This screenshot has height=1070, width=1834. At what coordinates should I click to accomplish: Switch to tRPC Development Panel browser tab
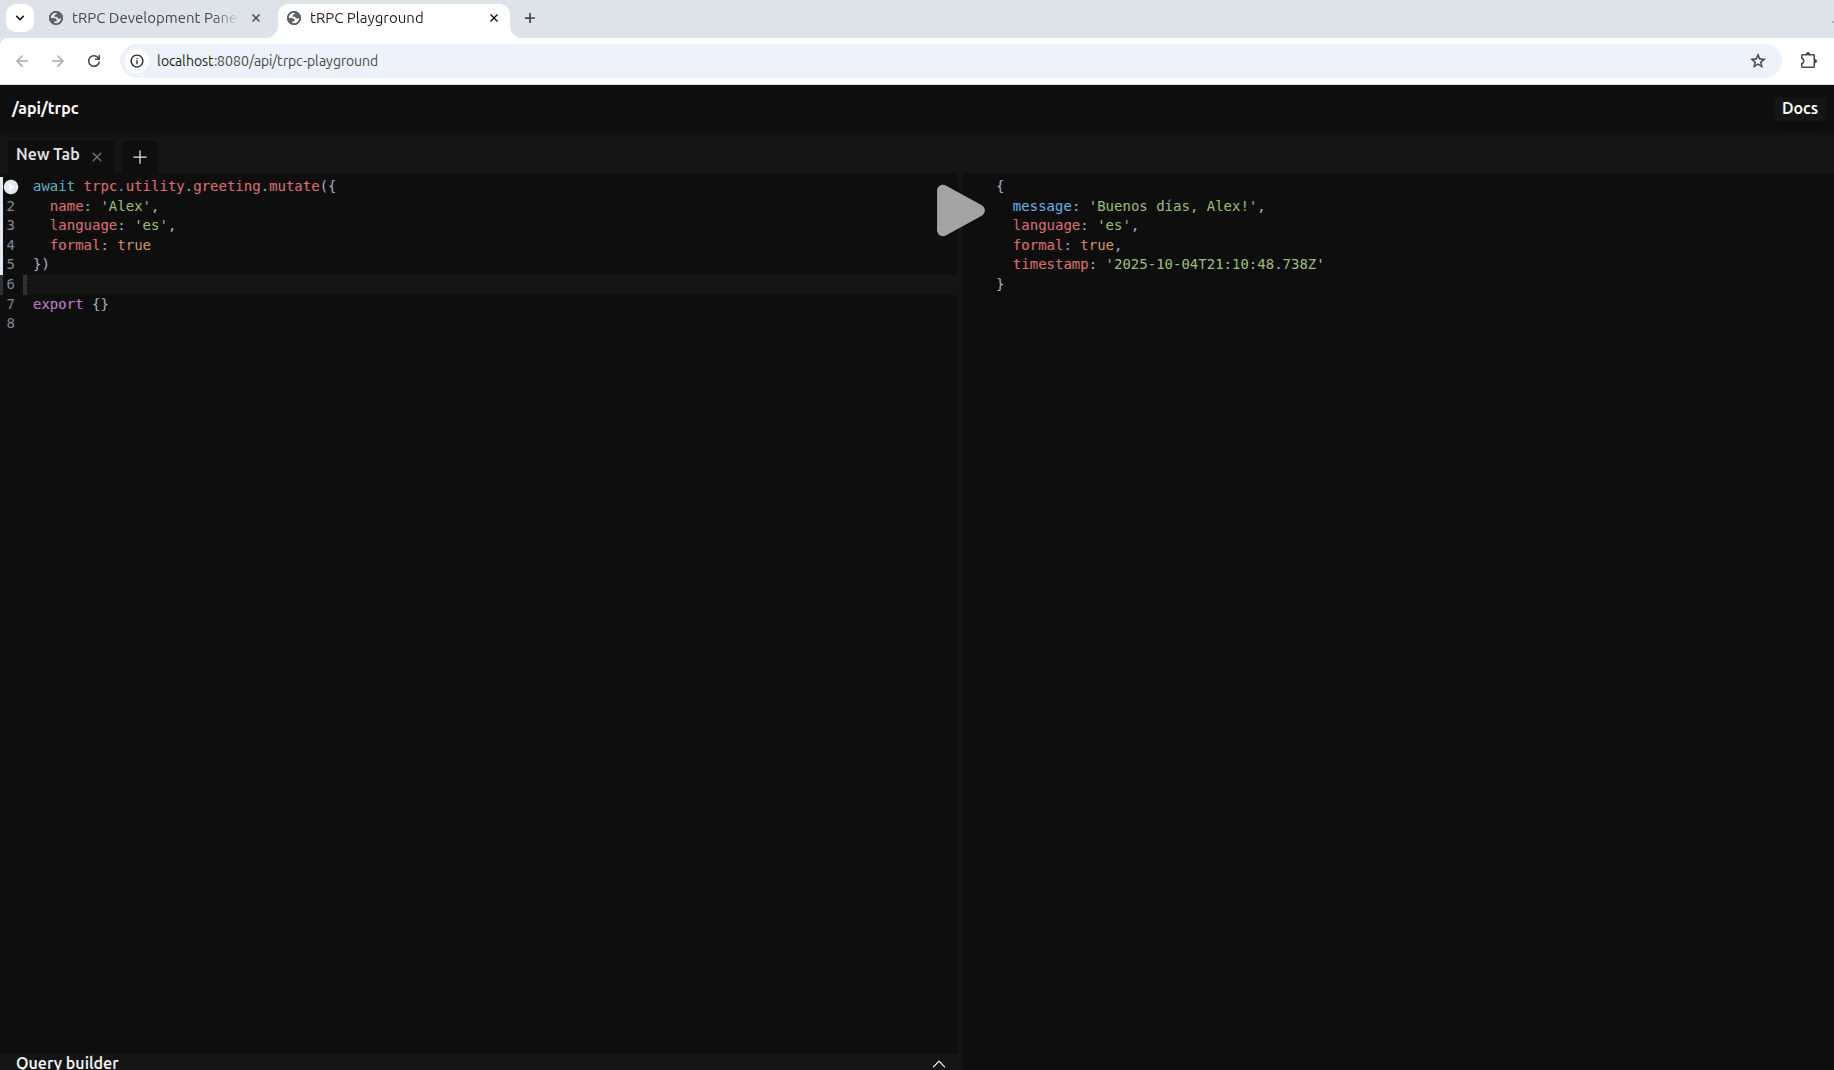[155, 18]
